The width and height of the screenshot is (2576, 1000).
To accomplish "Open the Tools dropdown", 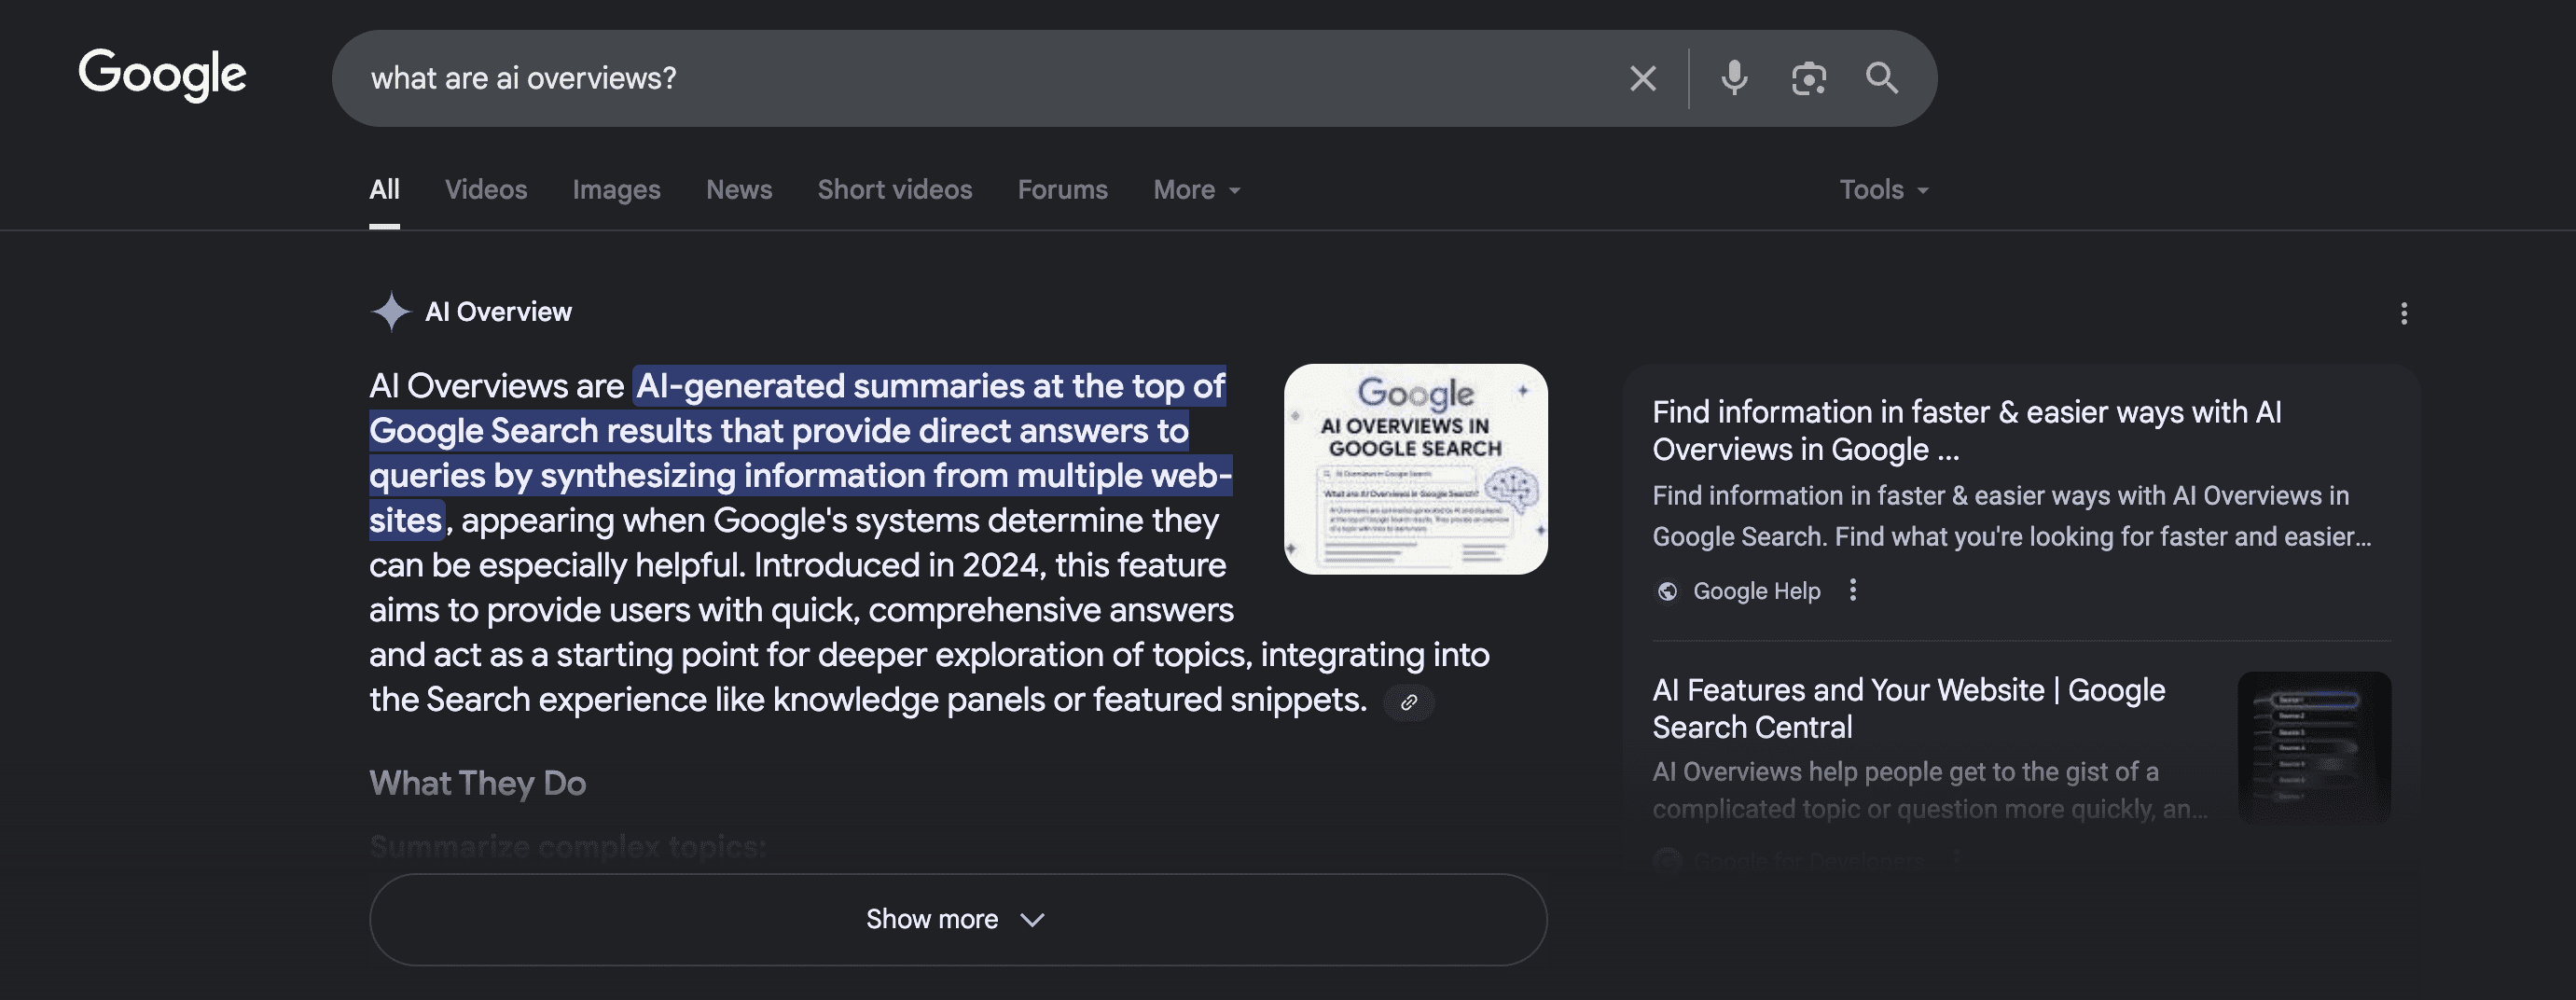I will pyautogui.click(x=1883, y=190).
